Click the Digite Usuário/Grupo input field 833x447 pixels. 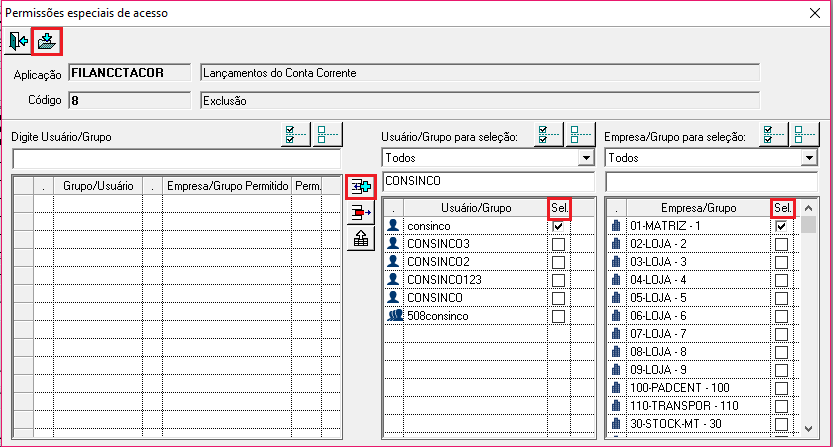point(176,159)
